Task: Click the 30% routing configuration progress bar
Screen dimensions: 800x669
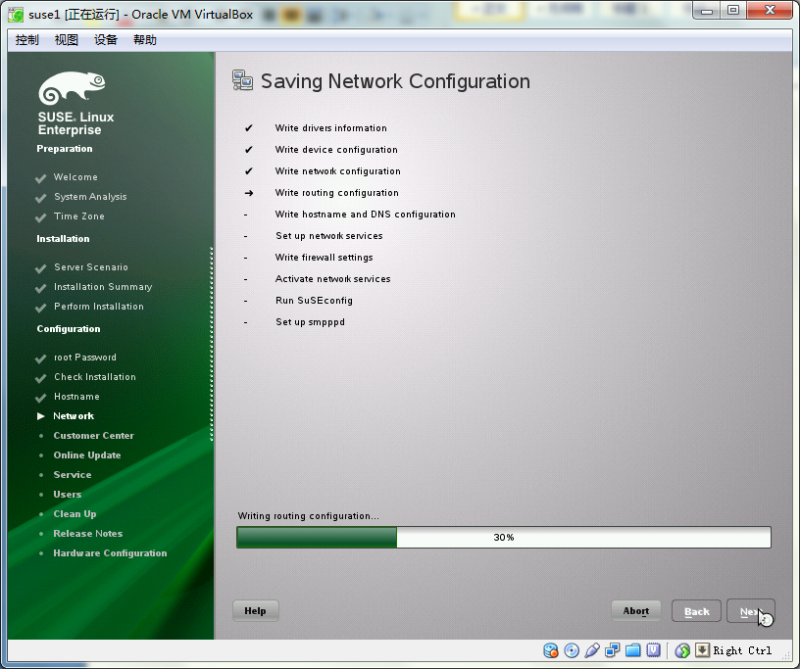Action: pos(503,537)
